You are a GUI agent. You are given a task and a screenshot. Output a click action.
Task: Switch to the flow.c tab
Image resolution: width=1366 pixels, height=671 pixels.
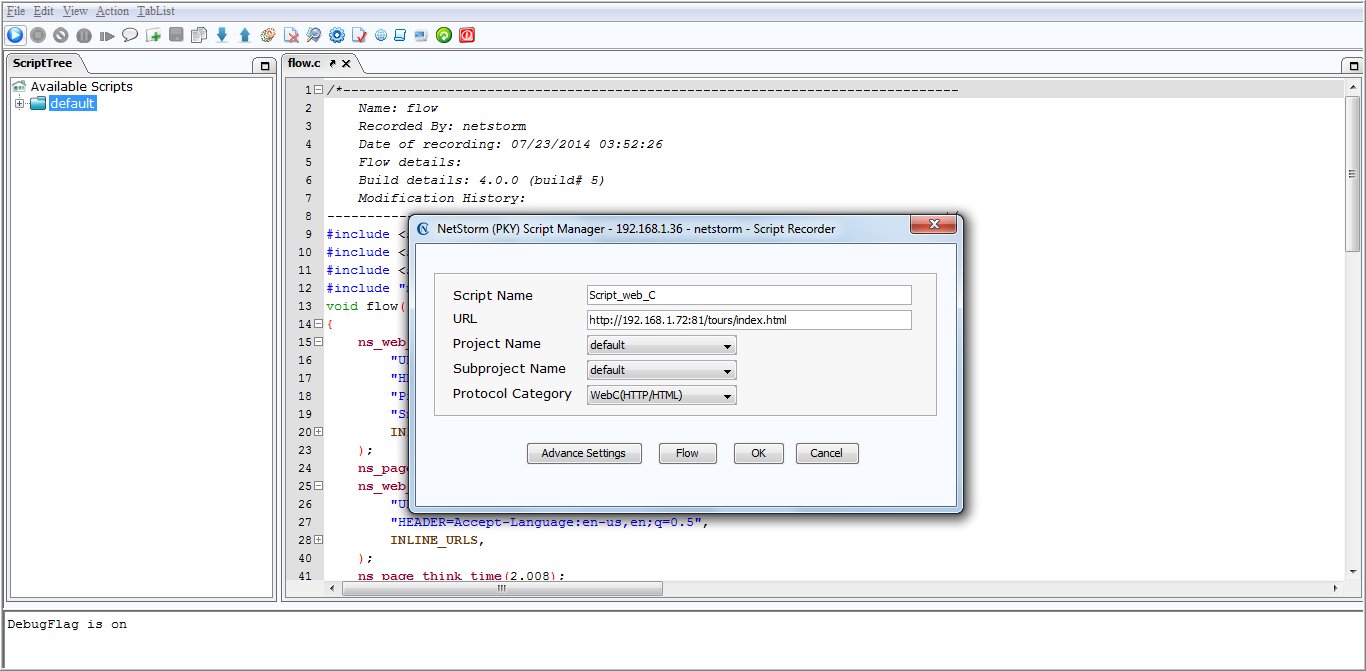coord(304,63)
